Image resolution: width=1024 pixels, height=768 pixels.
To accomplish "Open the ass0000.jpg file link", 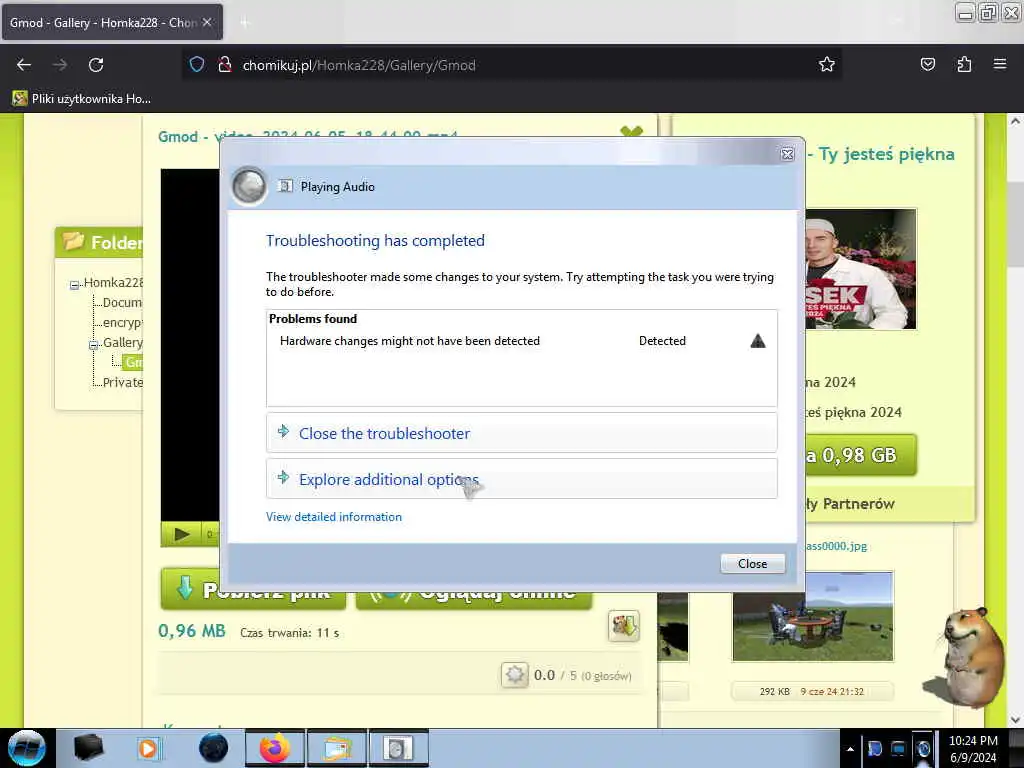I will (836, 546).
